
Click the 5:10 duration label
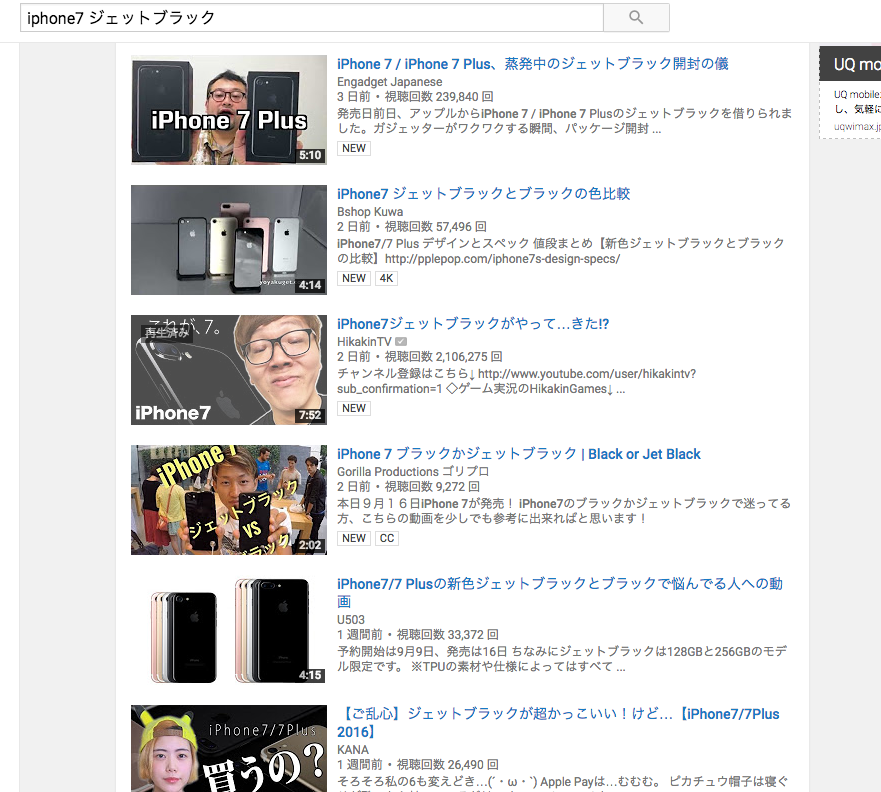click(x=310, y=155)
